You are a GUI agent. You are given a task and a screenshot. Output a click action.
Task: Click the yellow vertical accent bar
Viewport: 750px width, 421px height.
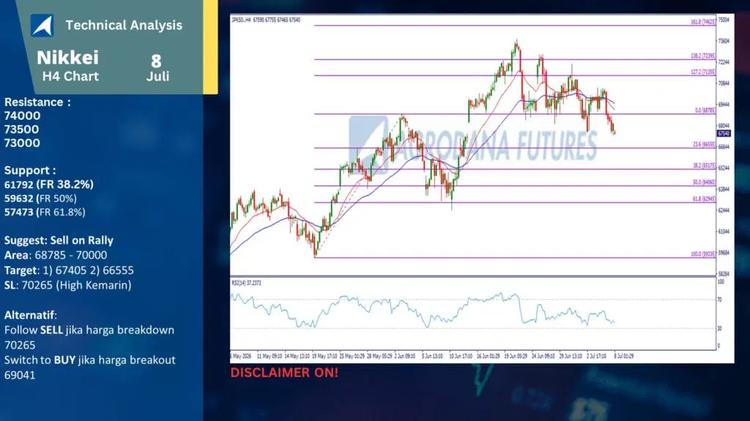210,46
